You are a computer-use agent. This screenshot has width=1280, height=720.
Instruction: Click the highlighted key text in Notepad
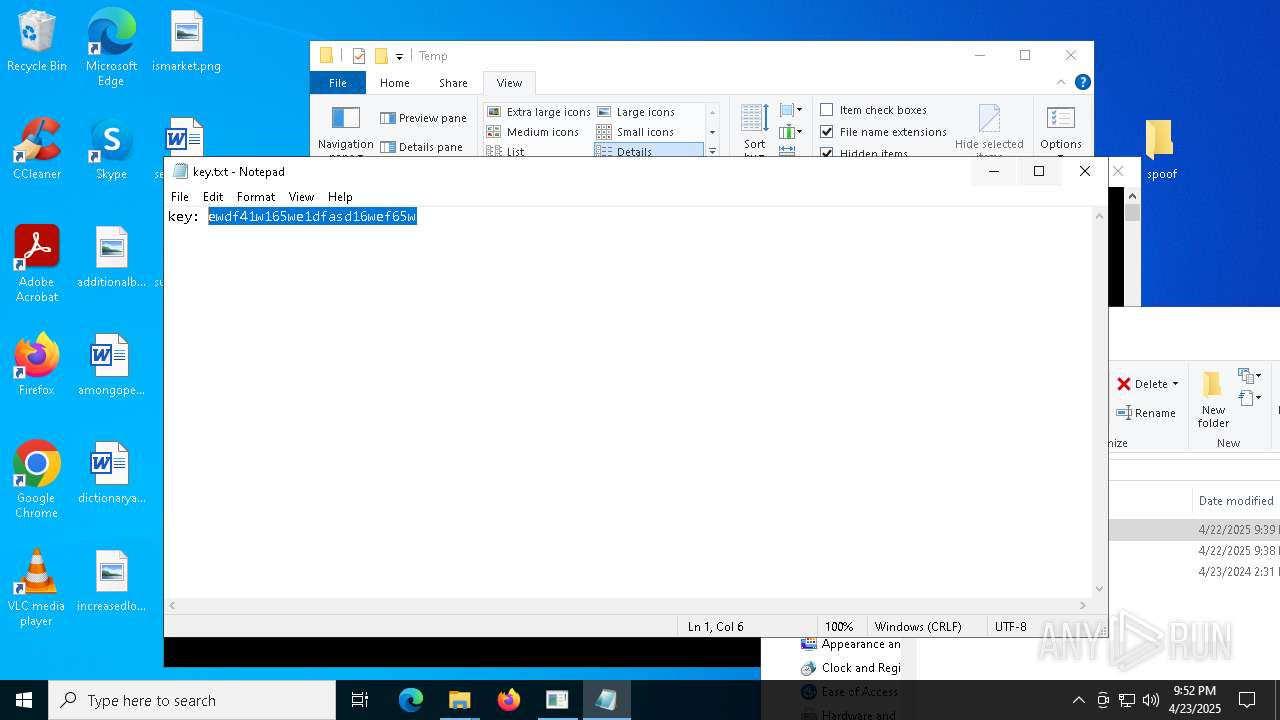pos(312,217)
